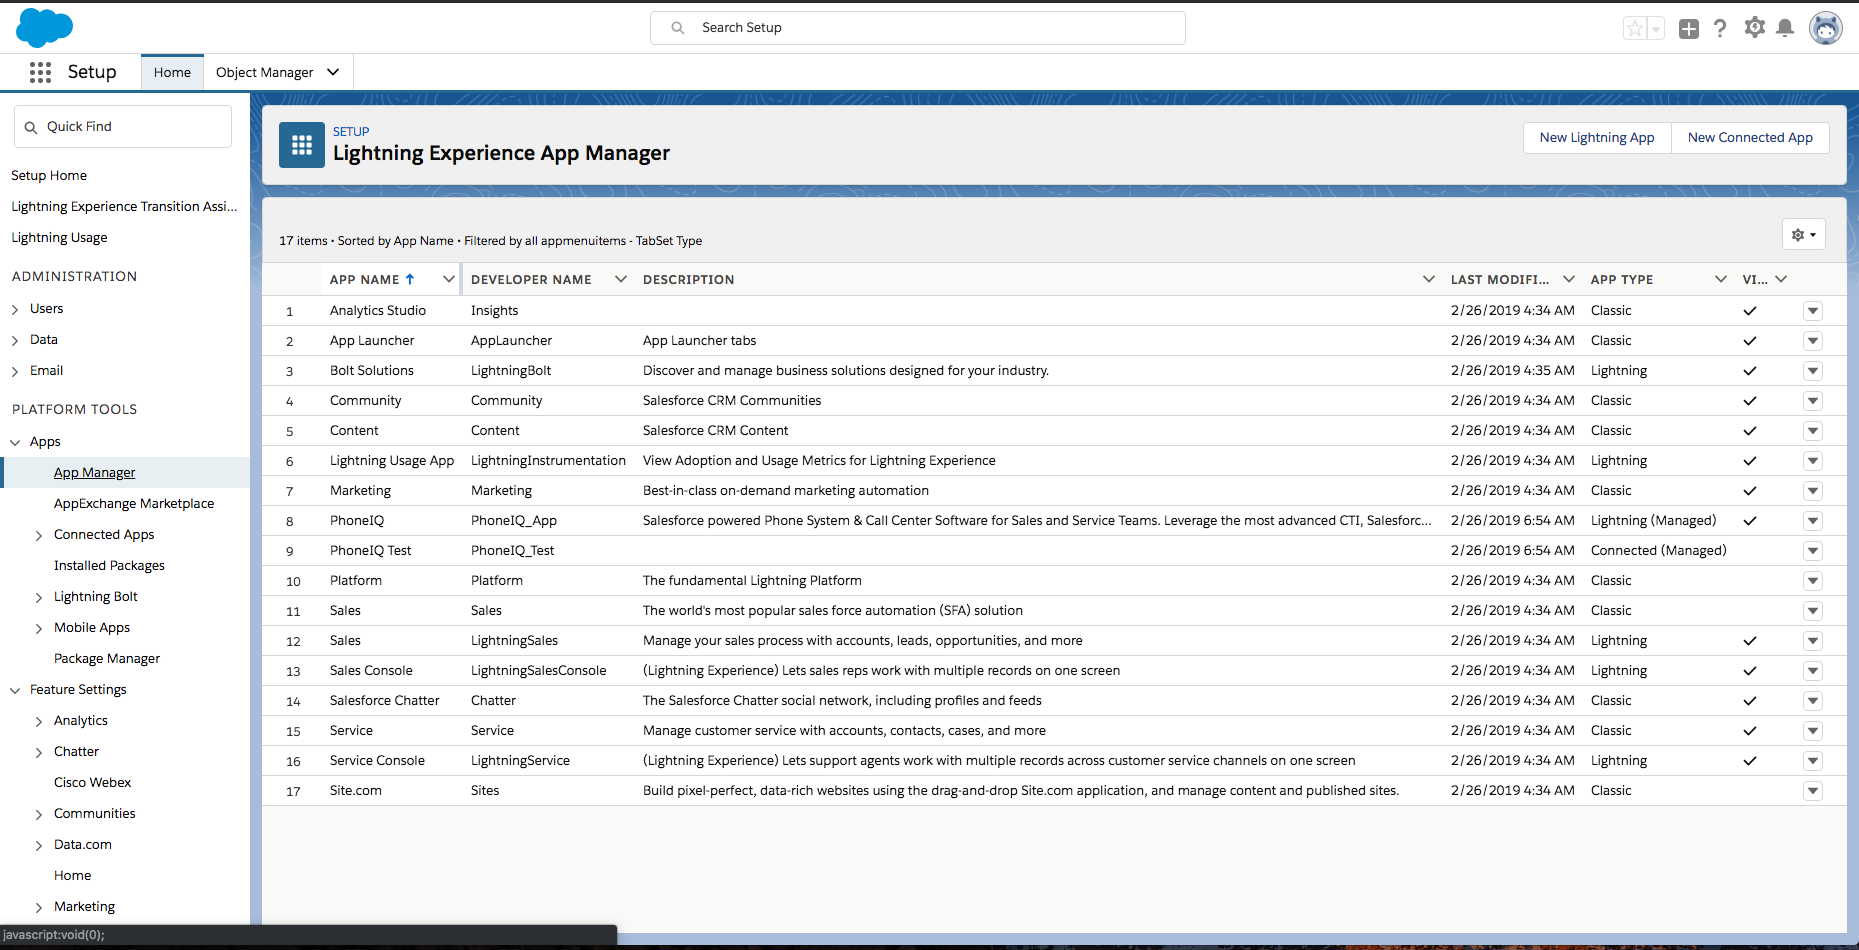The image size is (1859, 950).
Task: Open the Description column dropdown arrow
Action: [x=1428, y=280]
